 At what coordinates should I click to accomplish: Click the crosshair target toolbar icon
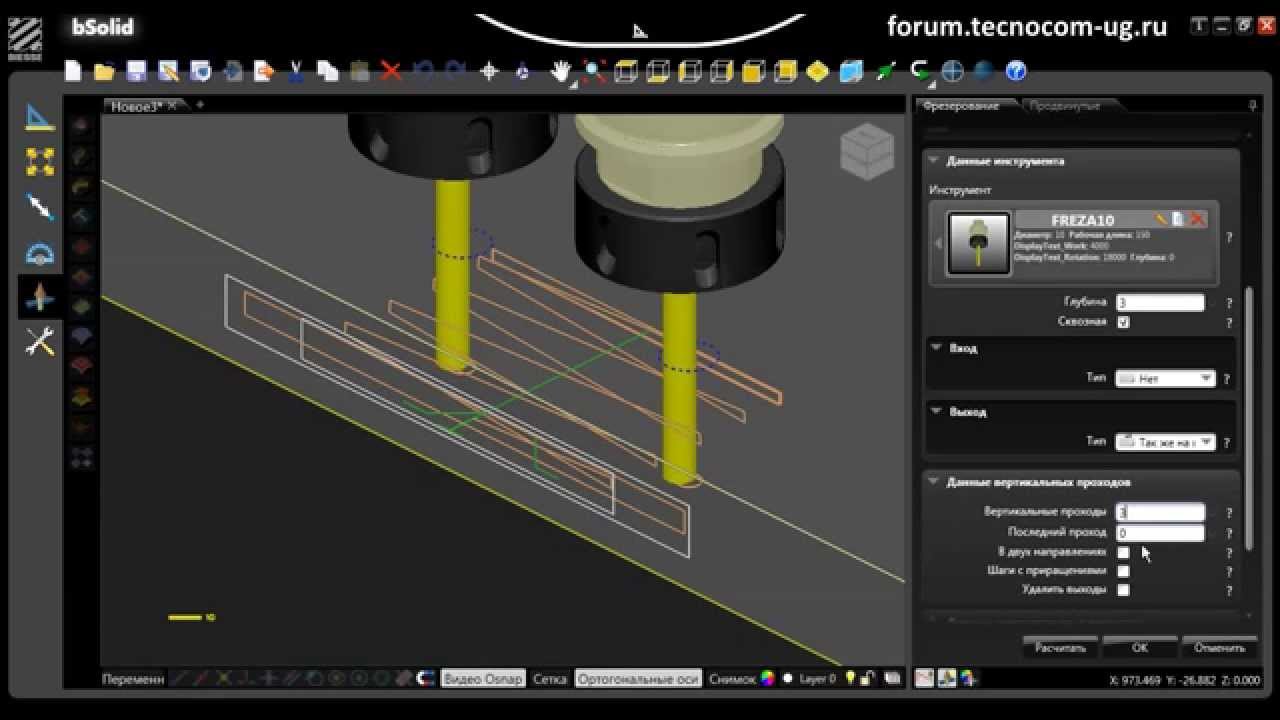(489, 71)
